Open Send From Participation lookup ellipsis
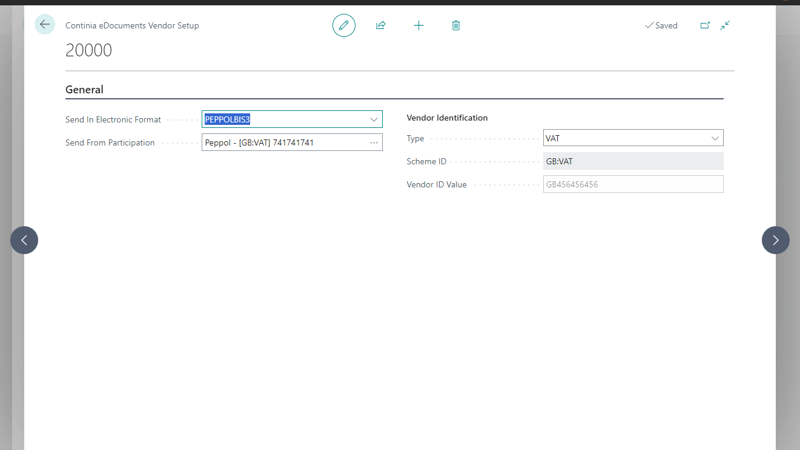This screenshot has width=800, height=450. point(374,143)
